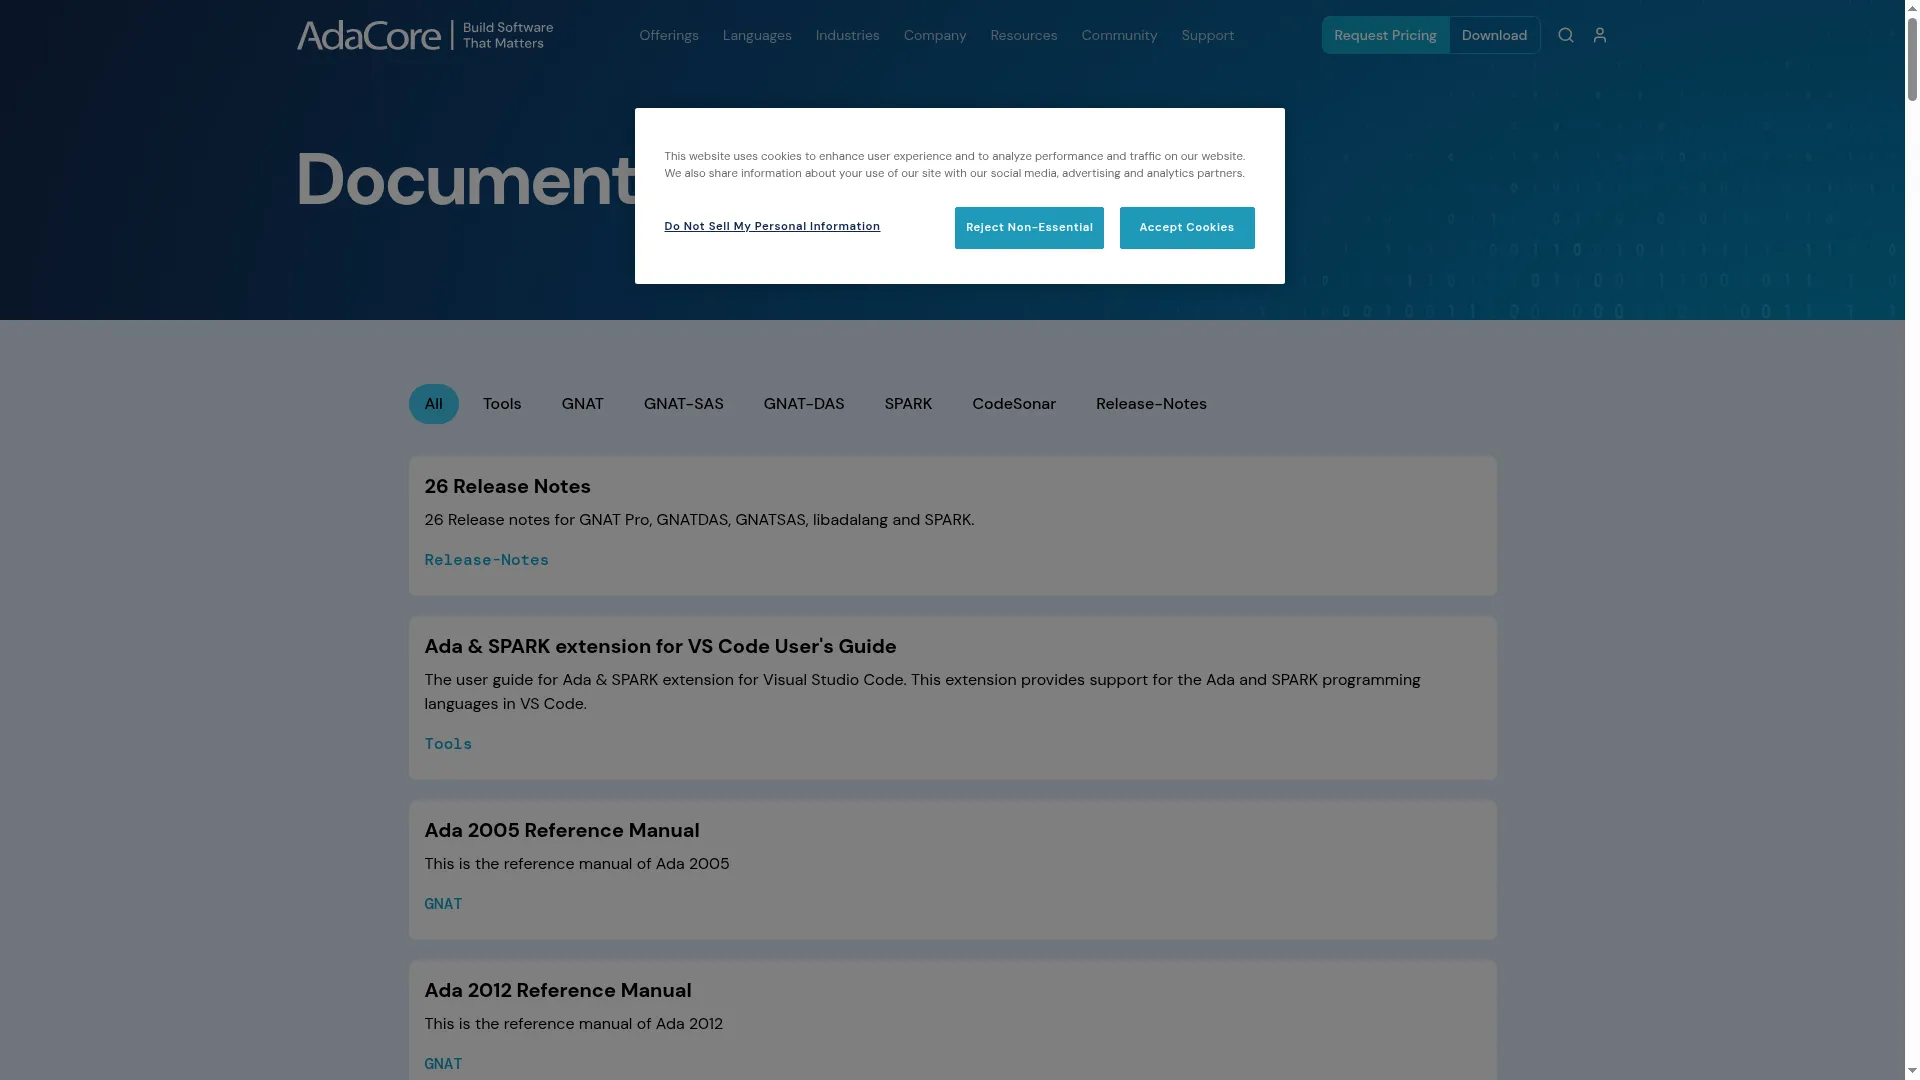Filter documentation by SPARK

coord(908,404)
